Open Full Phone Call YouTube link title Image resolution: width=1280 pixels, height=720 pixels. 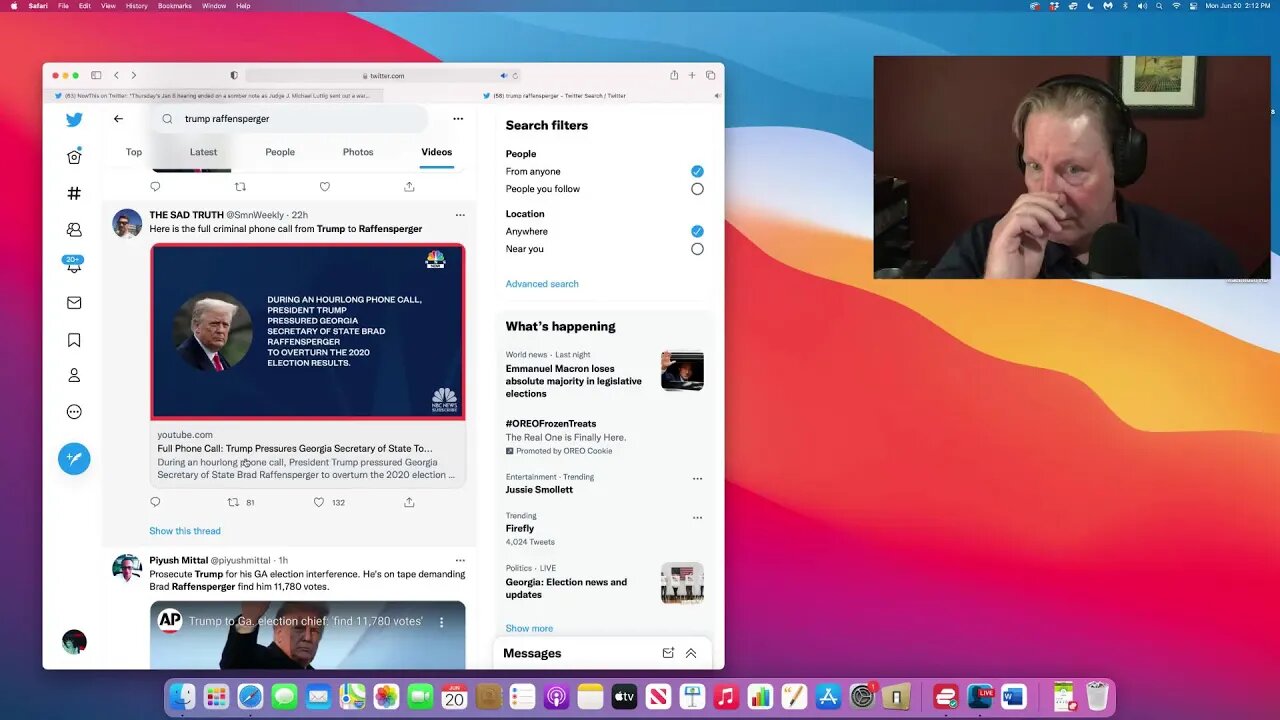(x=295, y=449)
